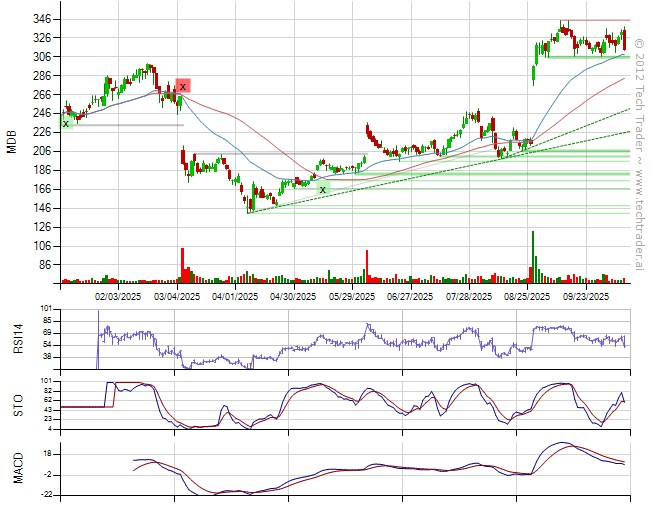Viewport: 657px width, 514px height.
Task: Pick the 05/29/2025 date on the time axis
Action: (351, 296)
